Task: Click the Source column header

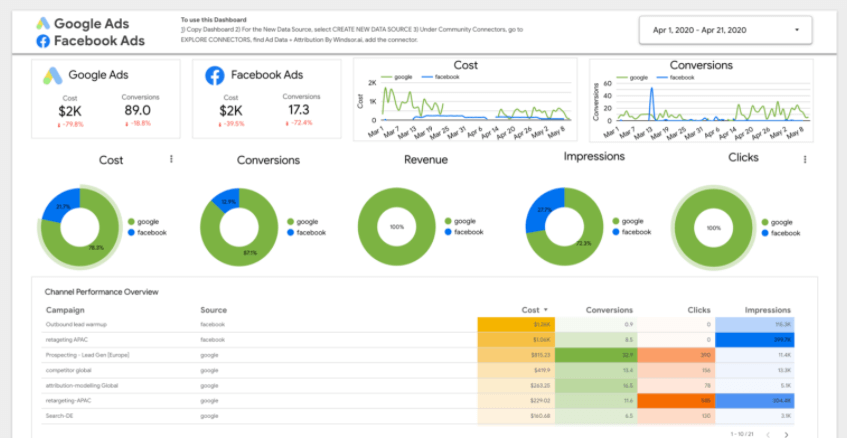Action: click(213, 310)
